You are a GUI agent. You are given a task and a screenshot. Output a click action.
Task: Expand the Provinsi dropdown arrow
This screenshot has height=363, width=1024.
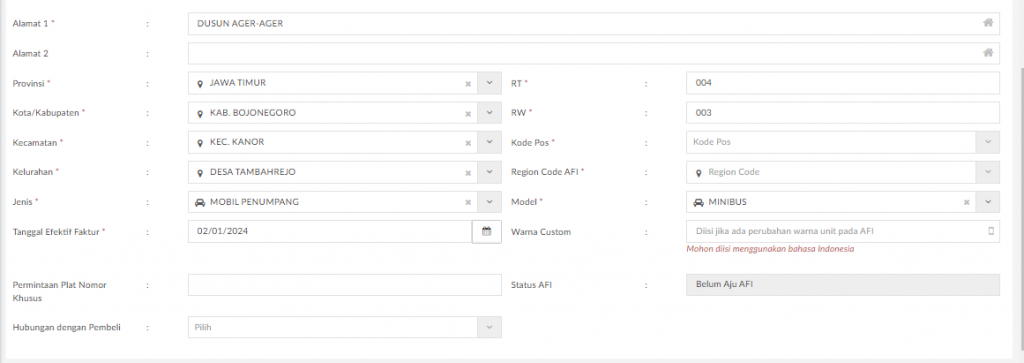tap(490, 84)
